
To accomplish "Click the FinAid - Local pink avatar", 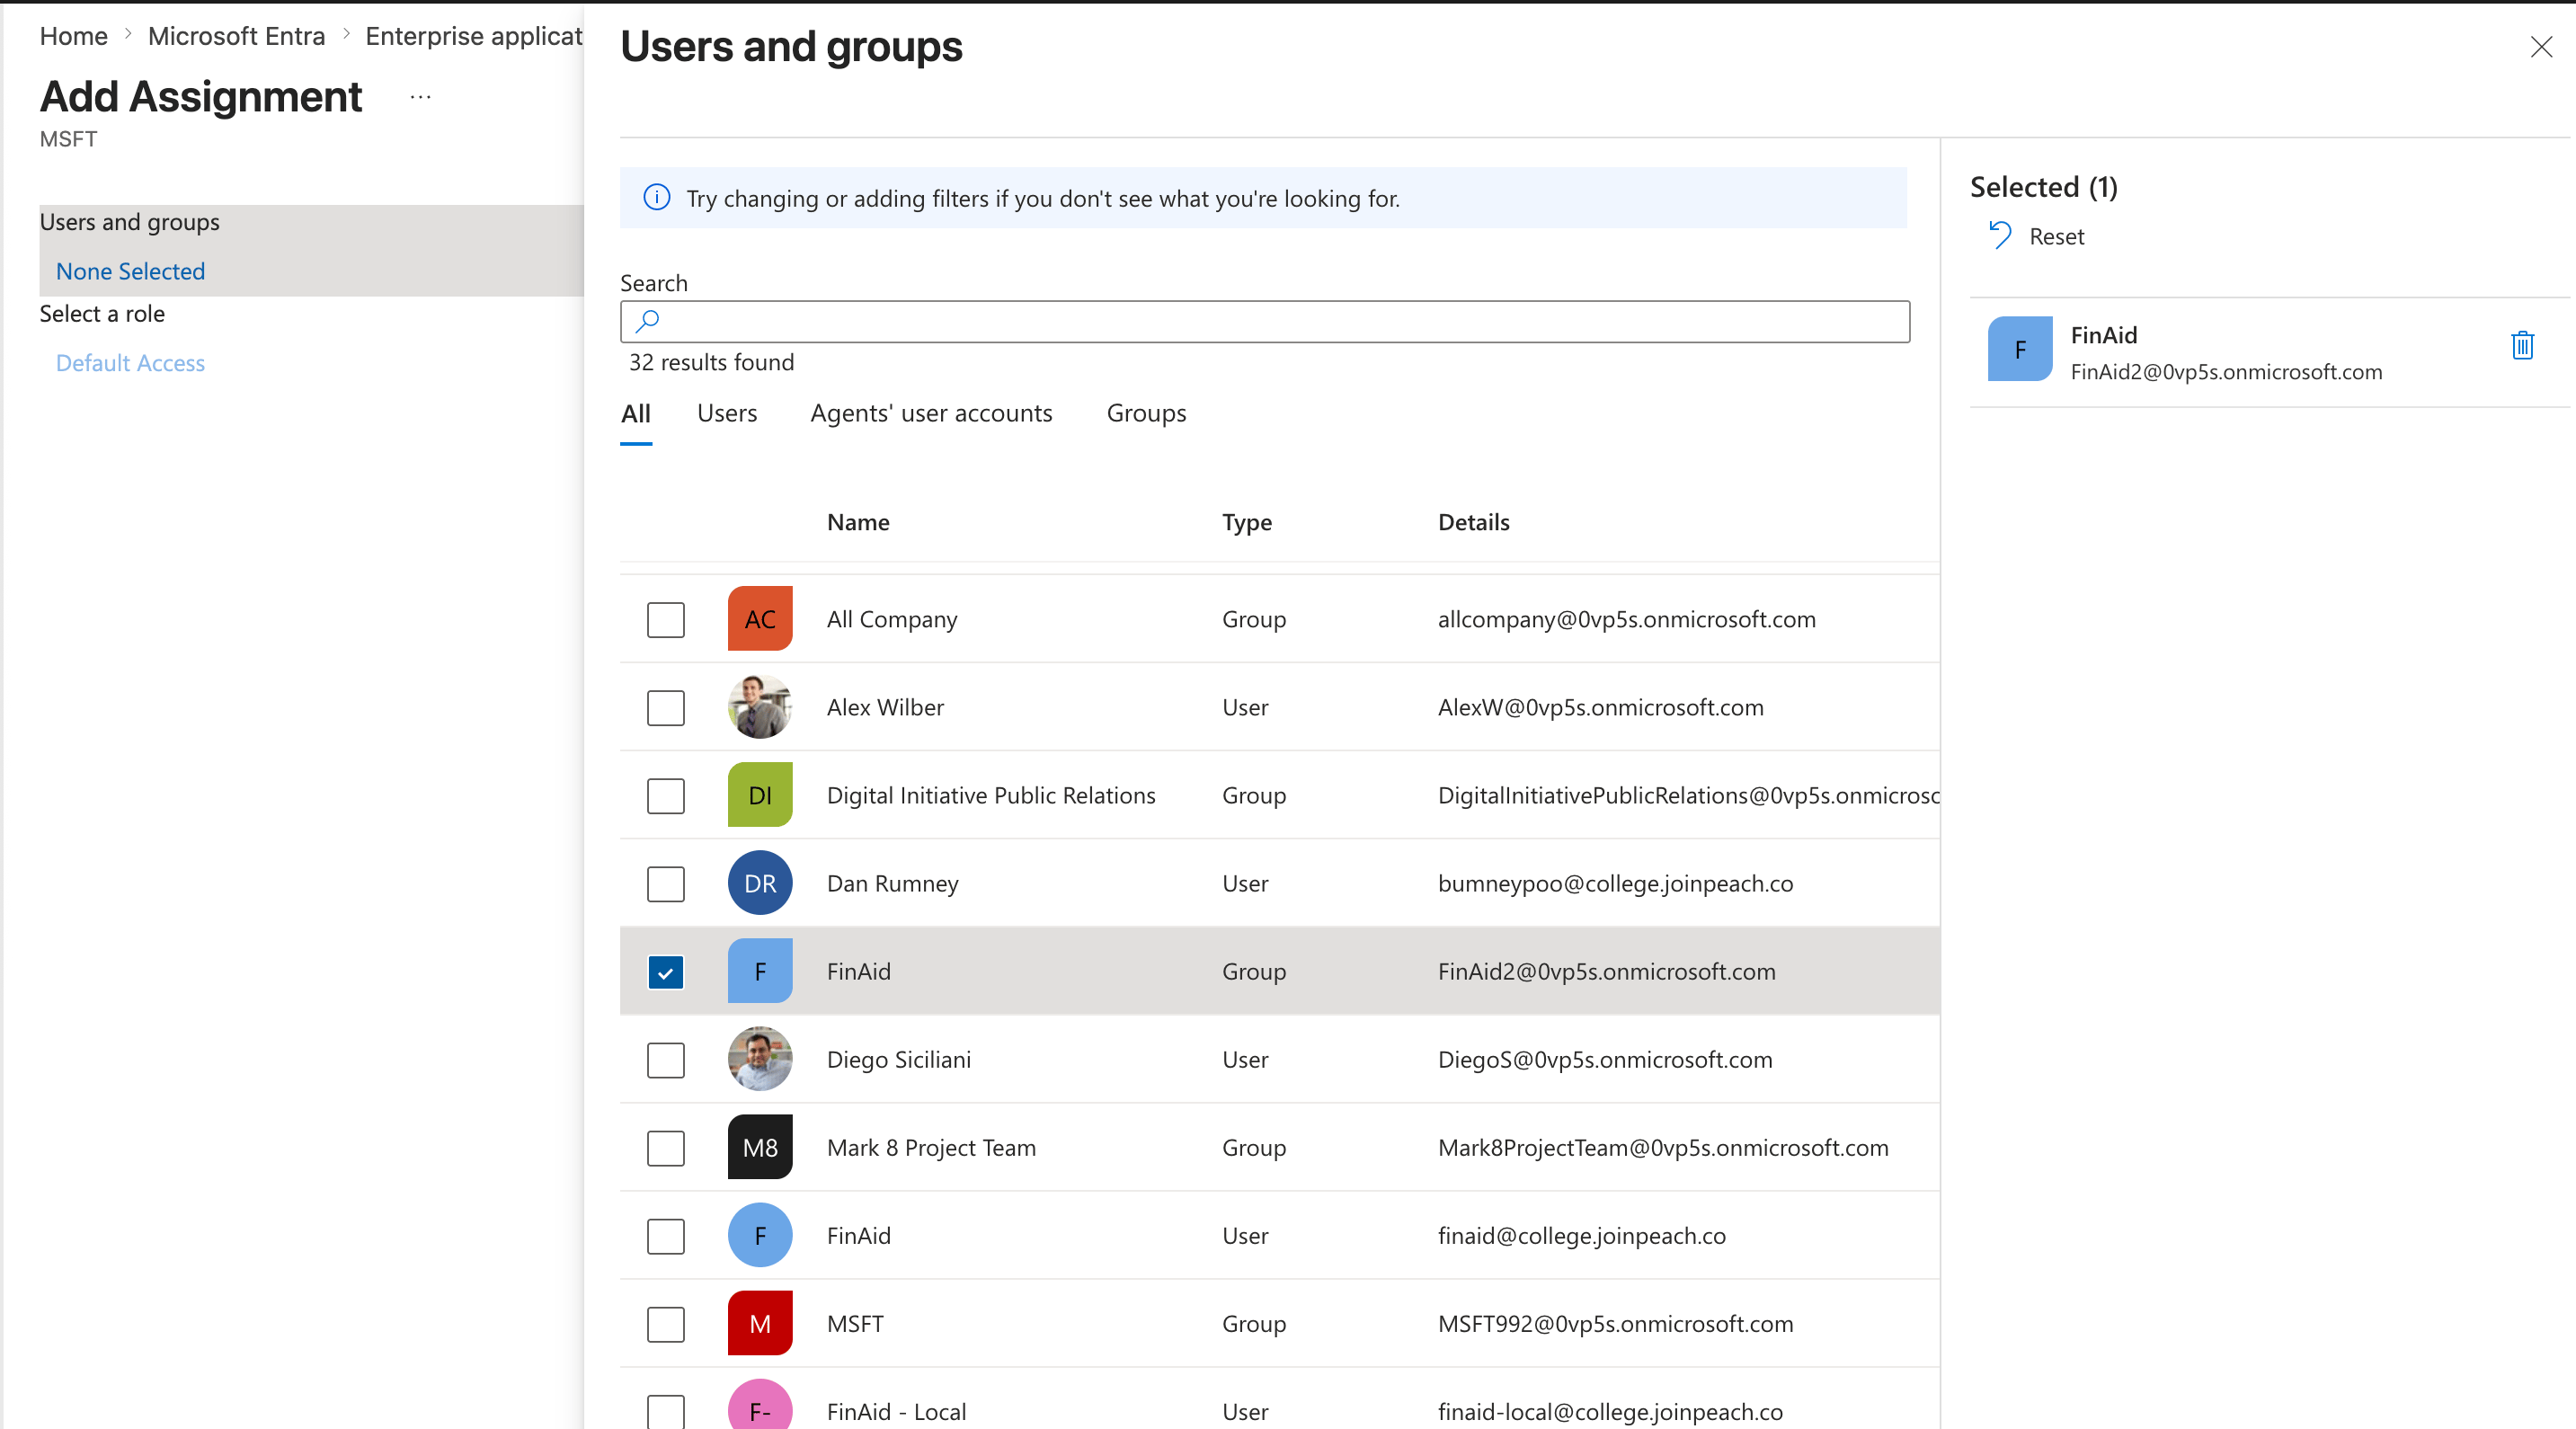I will [760, 1405].
